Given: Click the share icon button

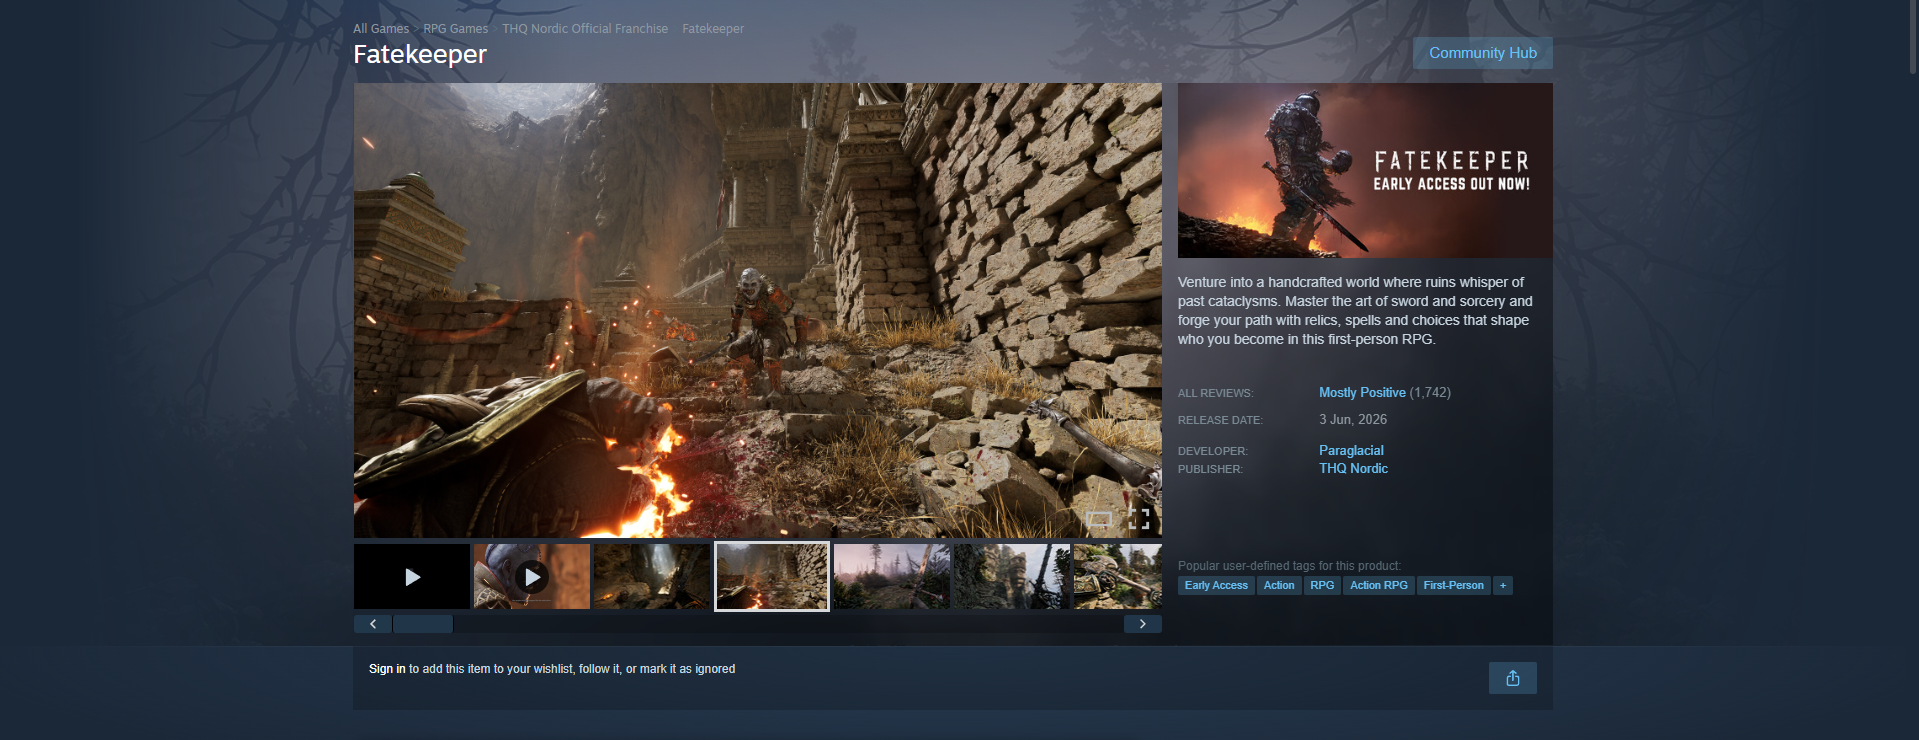Looking at the screenshot, I should coord(1512,678).
